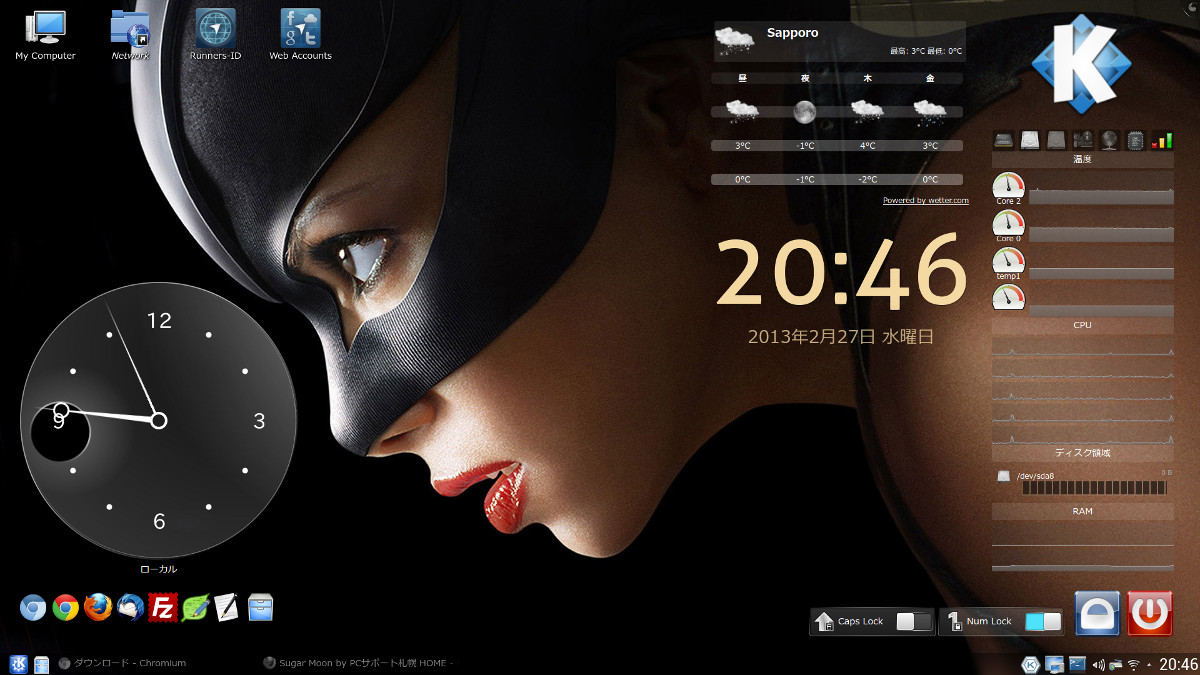Click the CPU section header
1200x675 pixels.
click(1082, 325)
